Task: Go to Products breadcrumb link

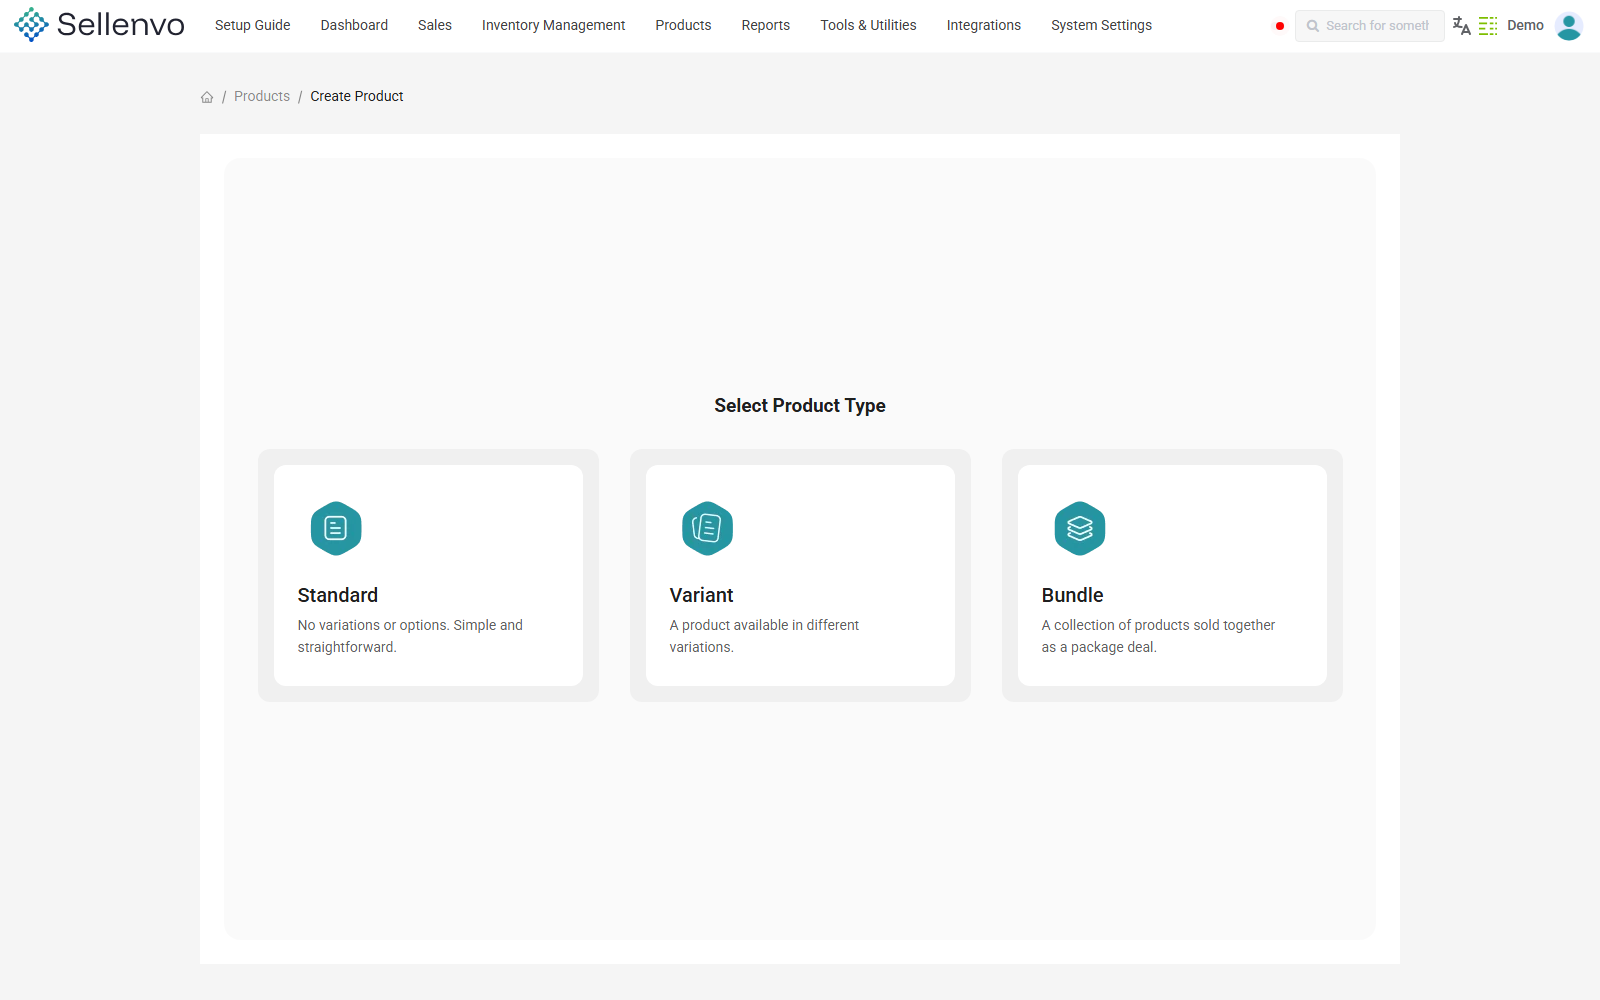Action: [262, 96]
